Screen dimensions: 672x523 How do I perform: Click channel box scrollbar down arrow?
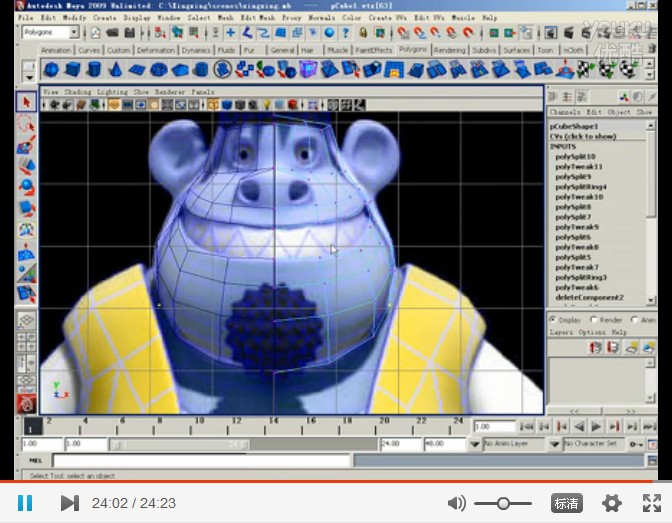point(651,301)
